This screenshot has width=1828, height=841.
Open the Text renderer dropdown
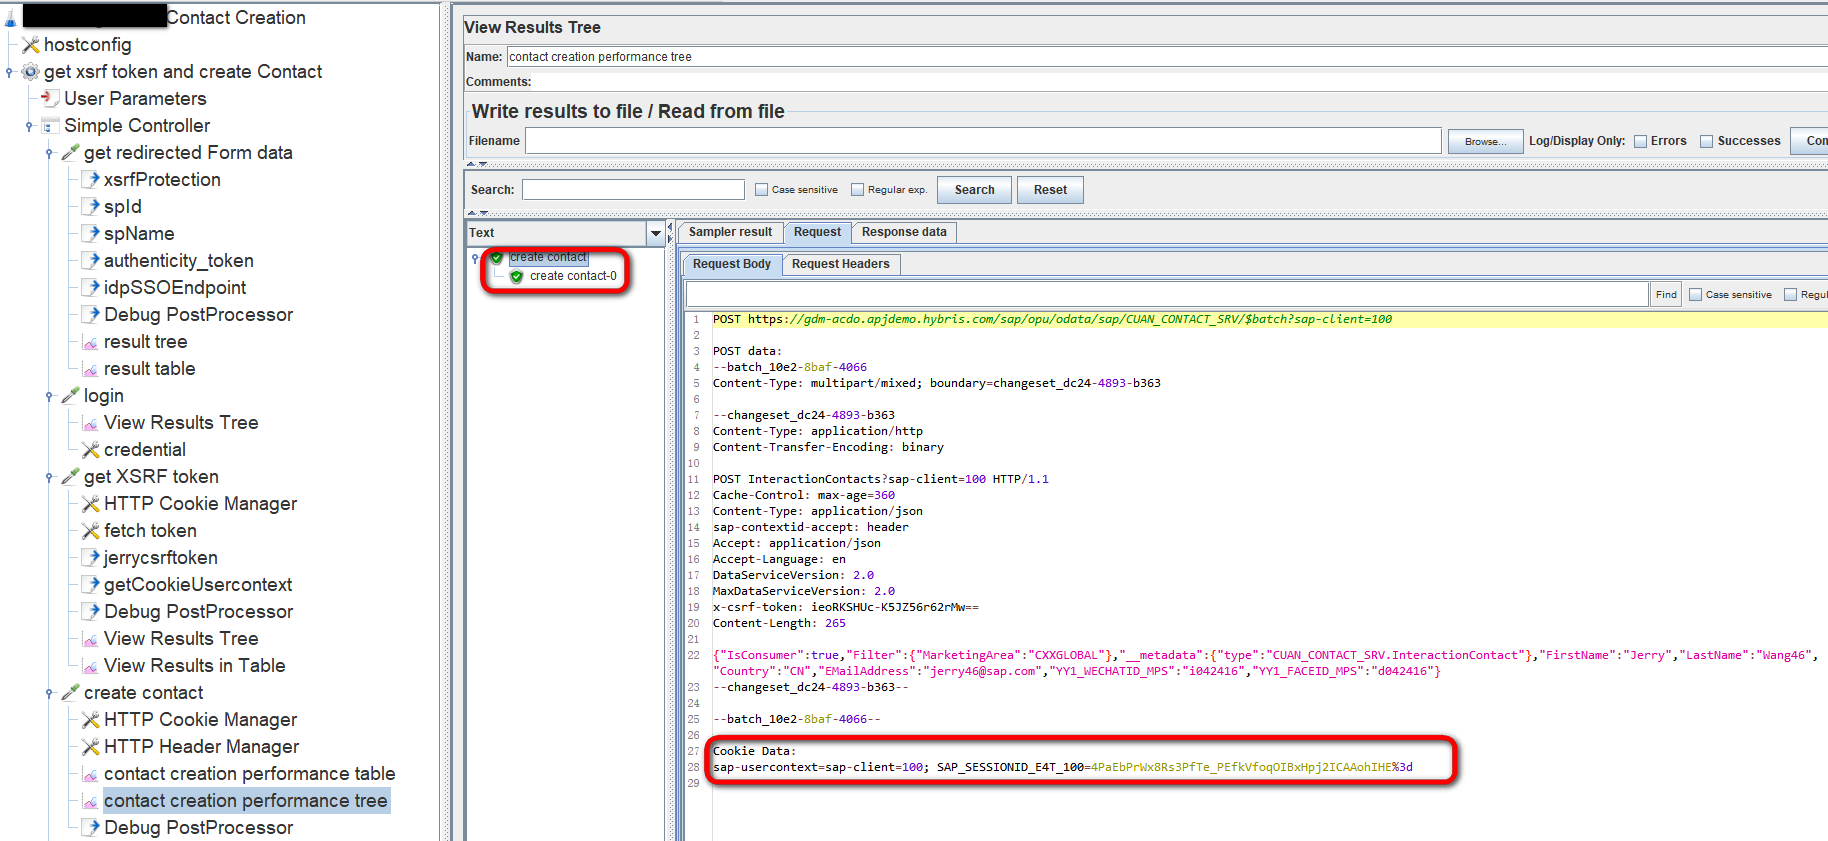(656, 233)
